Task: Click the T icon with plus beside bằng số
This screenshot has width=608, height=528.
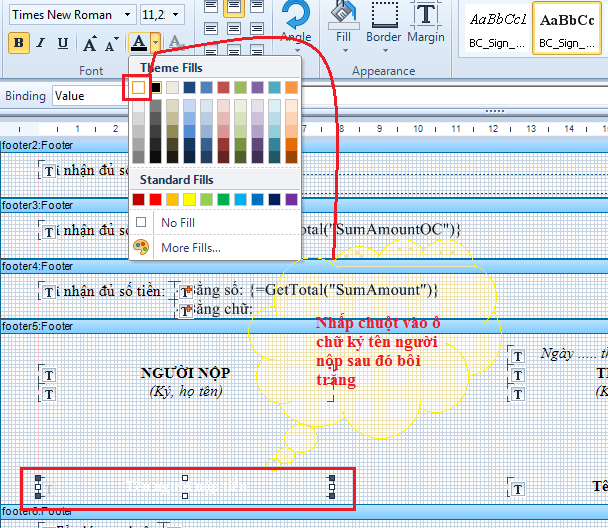Action: pos(186,292)
